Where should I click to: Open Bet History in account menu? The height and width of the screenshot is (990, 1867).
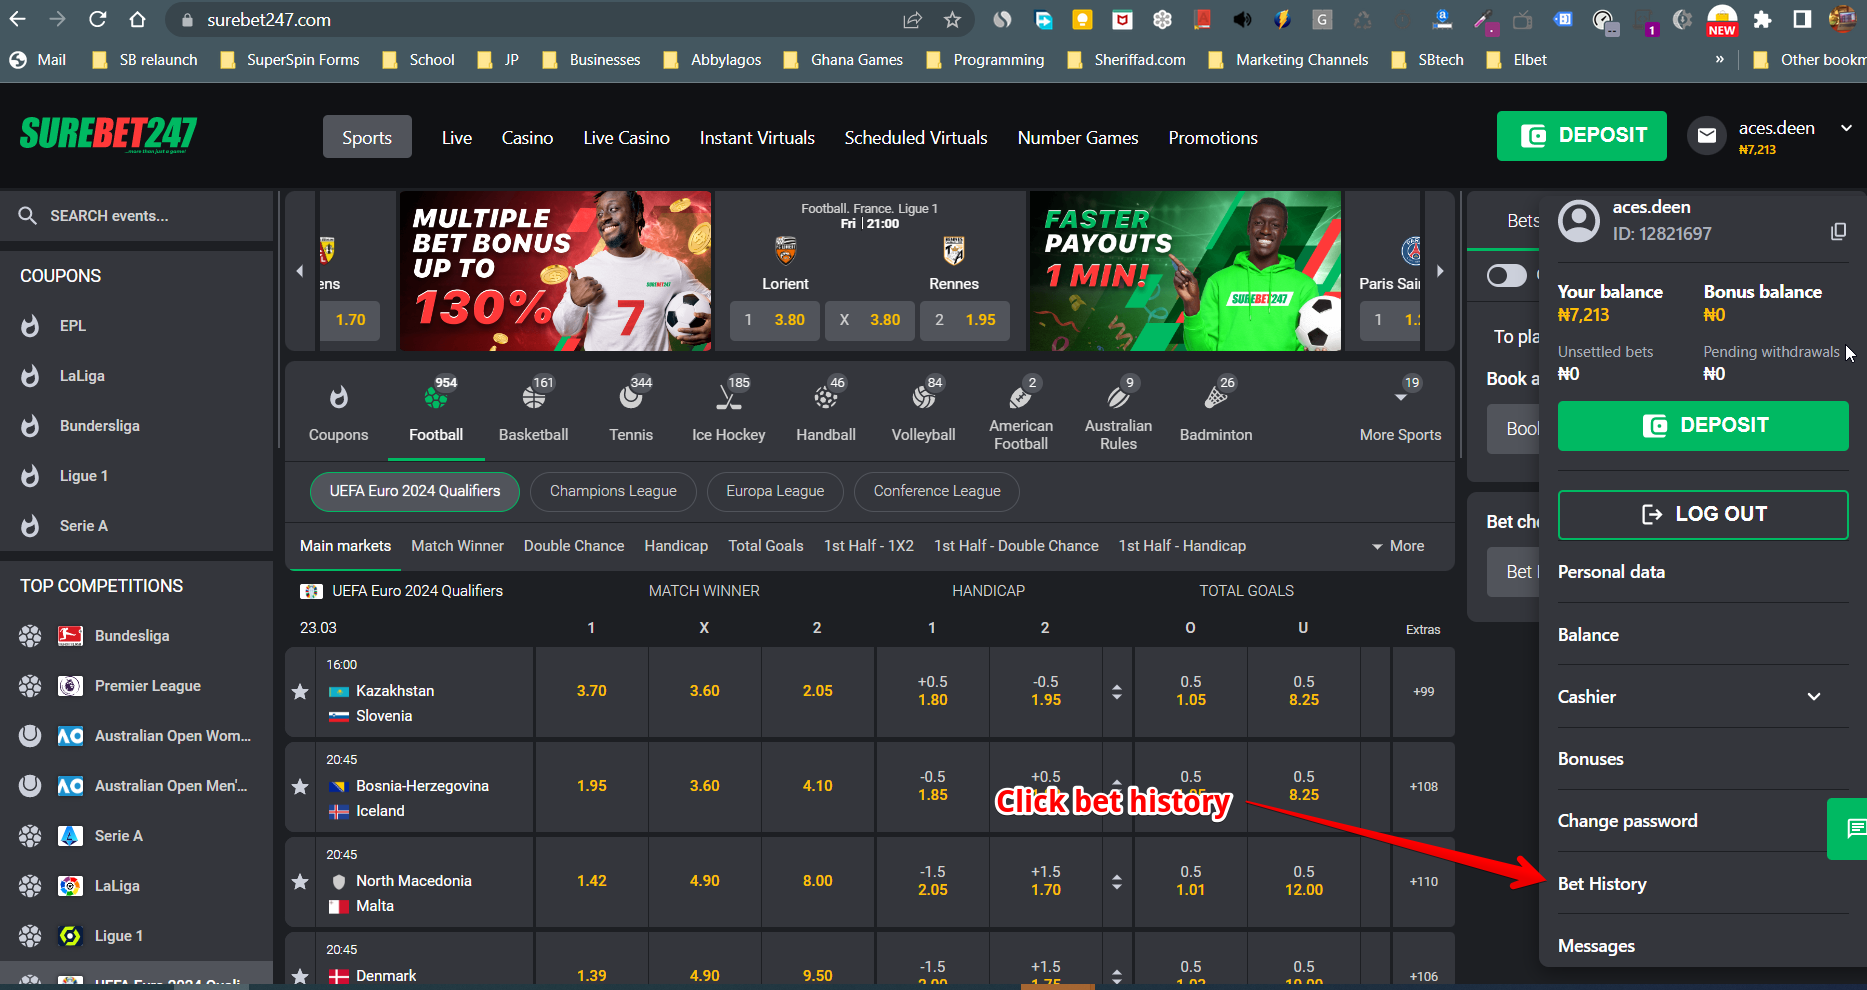(x=1602, y=884)
